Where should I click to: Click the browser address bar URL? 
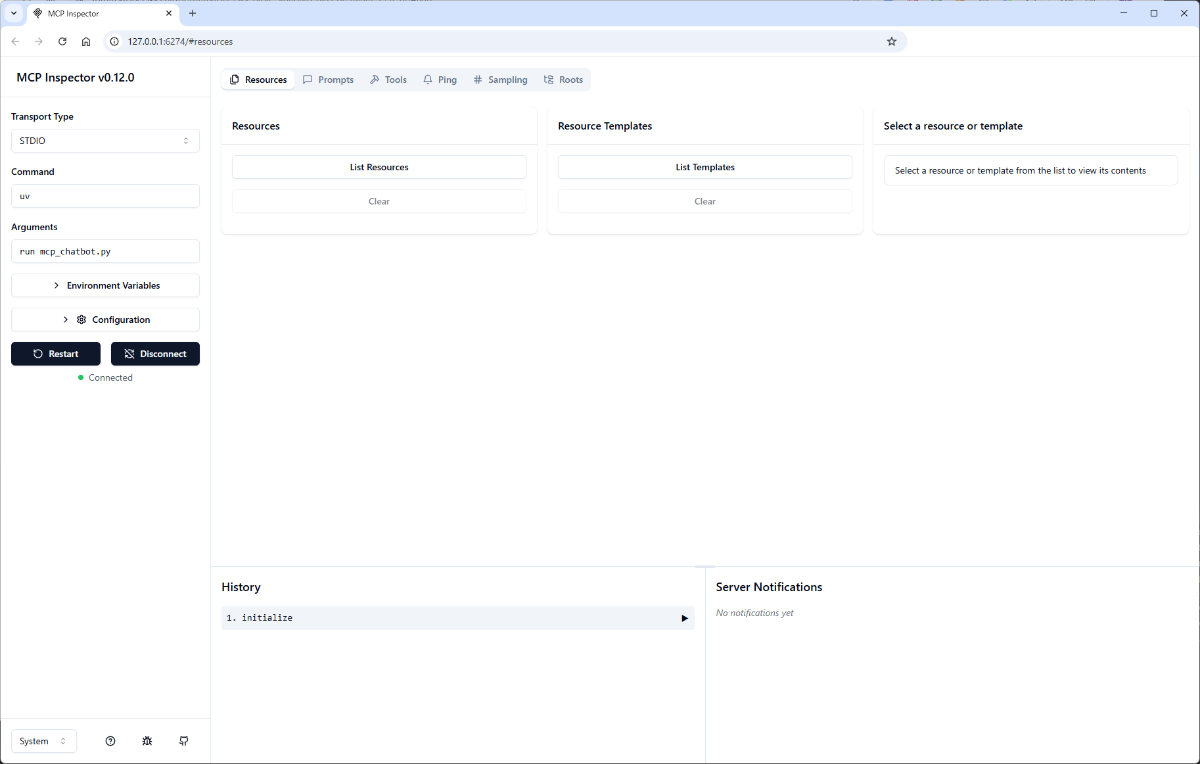[x=180, y=41]
